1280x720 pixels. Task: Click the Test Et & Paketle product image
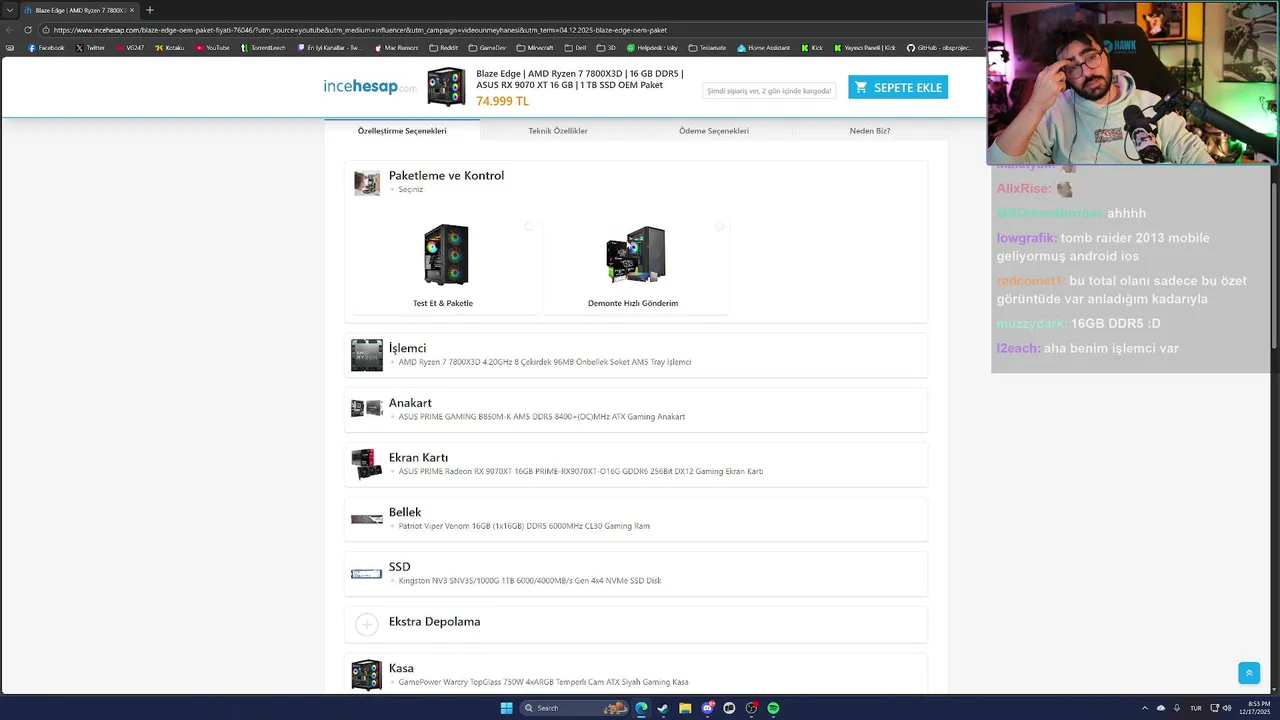point(446,254)
